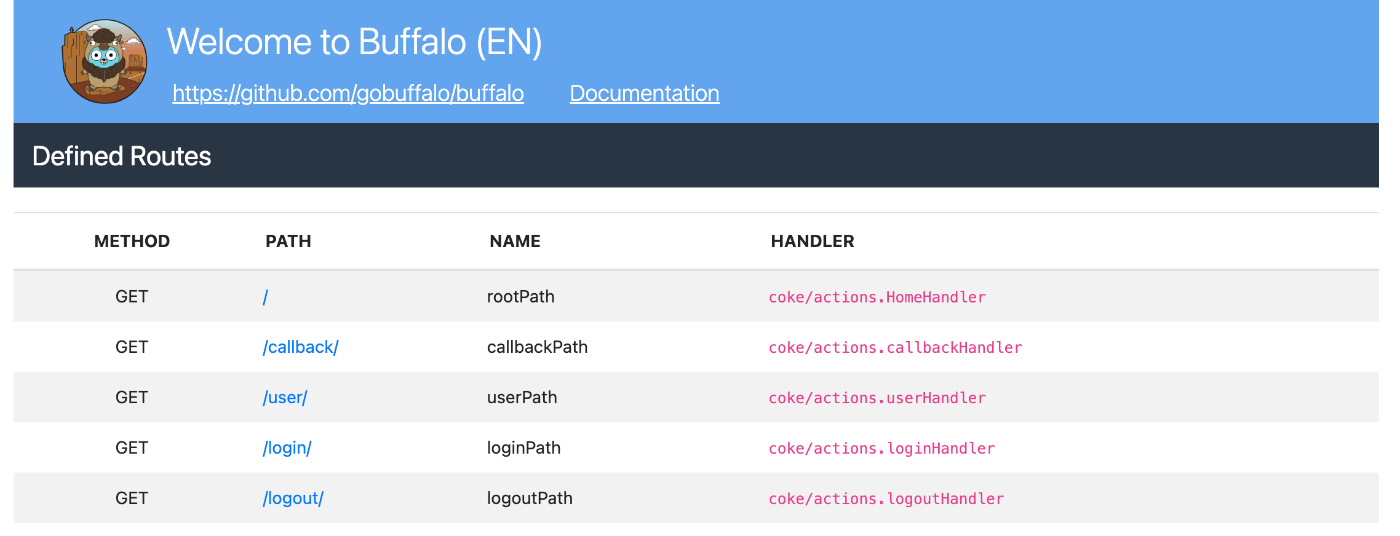
Task: Click GET in the userPath row
Action: [x=132, y=397]
